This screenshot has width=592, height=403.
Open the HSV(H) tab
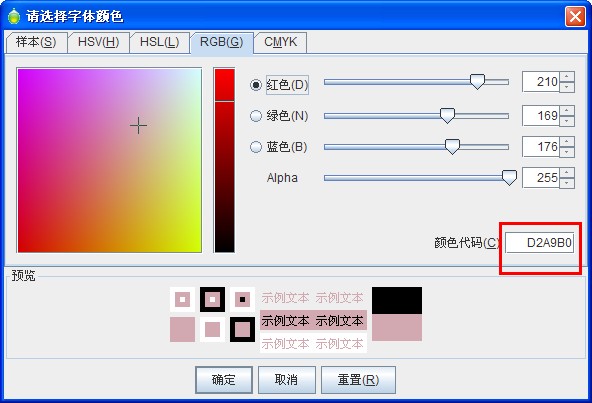point(99,42)
